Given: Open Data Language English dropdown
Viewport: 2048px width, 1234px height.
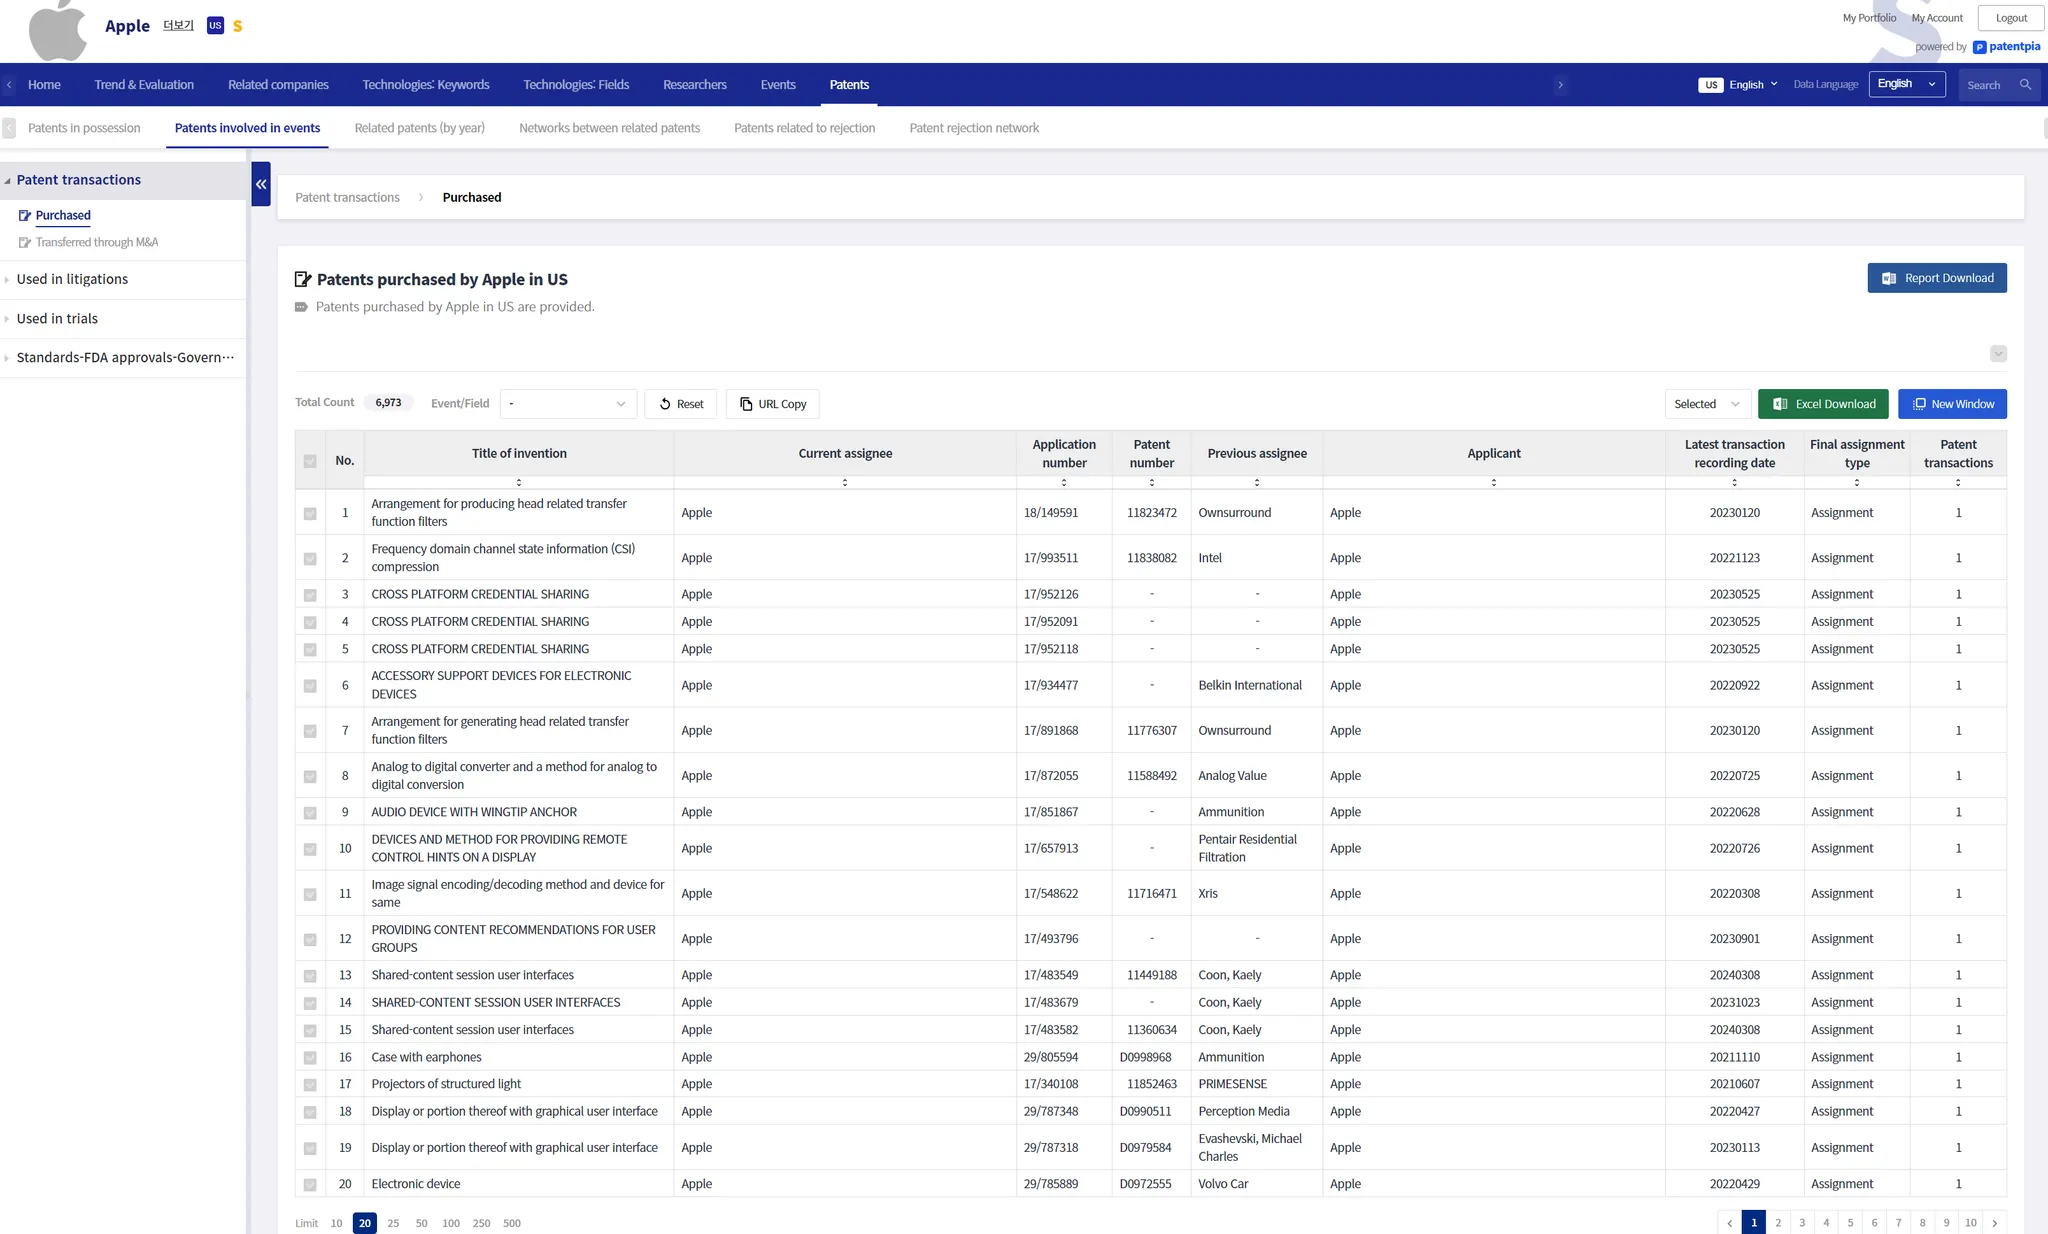Looking at the screenshot, I should 1906,84.
